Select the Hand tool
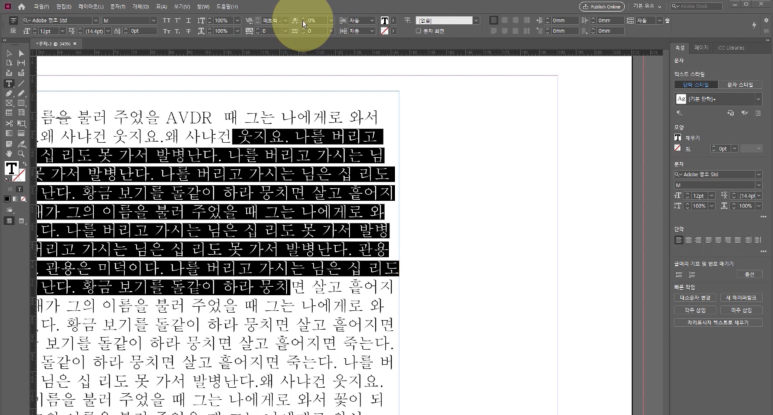Image resolution: width=773 pixels, height=415 pixels. [9, 154]
